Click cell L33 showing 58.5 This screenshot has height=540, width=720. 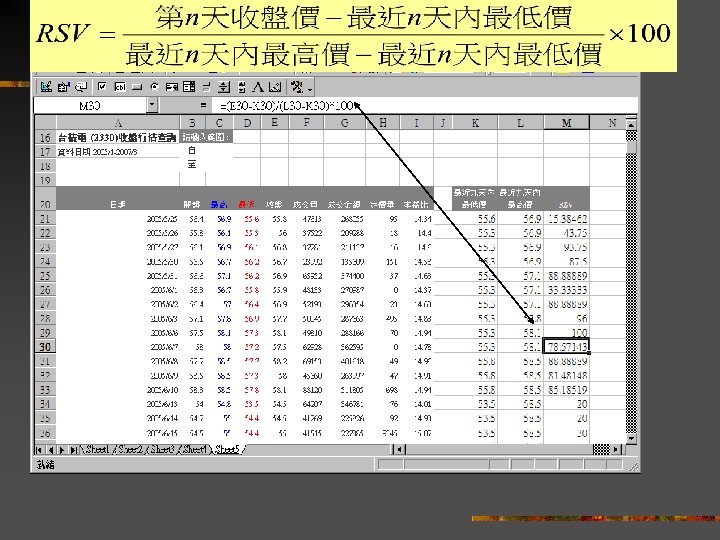[521, 389]
